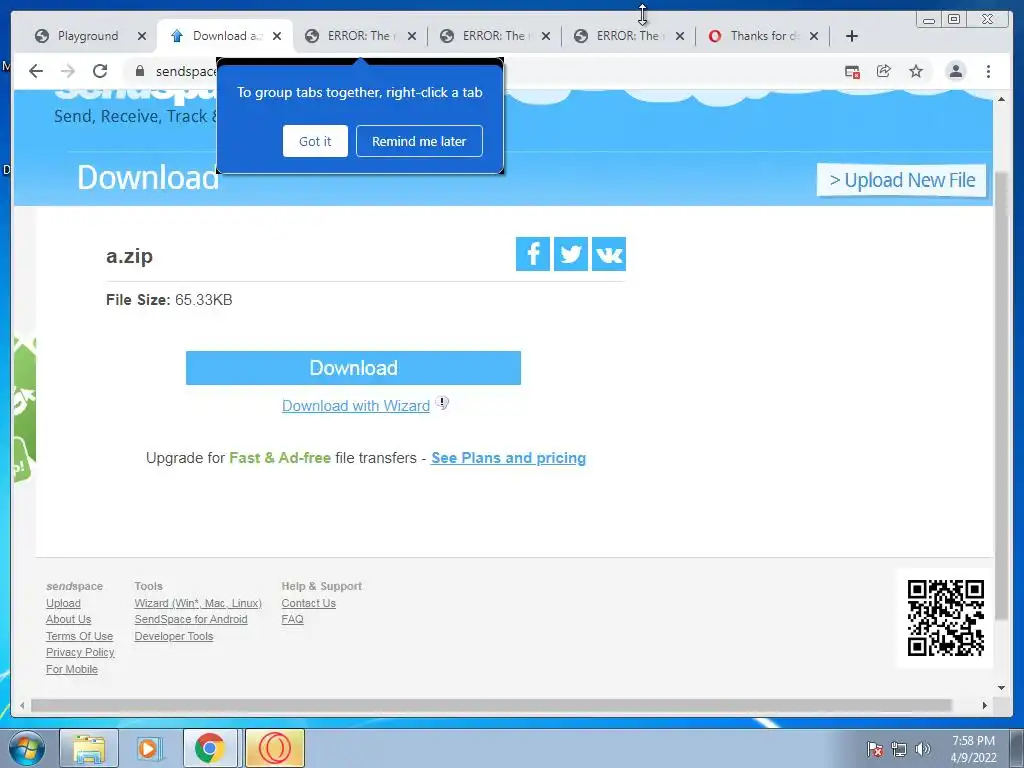Open Download with Wizard link
1024x768 pixels.
[x=356, y=406]
